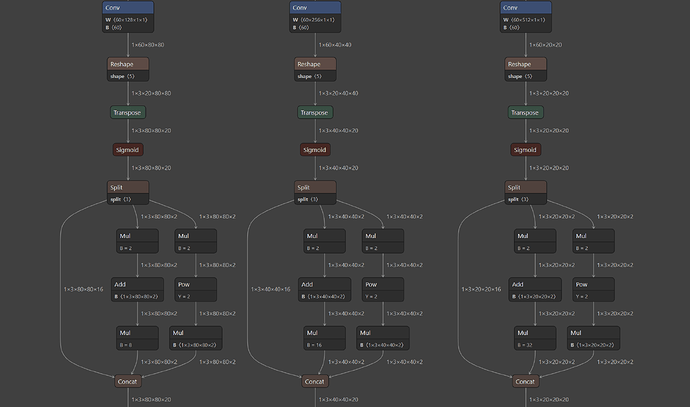Screen dimensions: 690x407
Task: Select the Concat node outputting 1×3×20×20×20
Action: click(x=527, y=381)
